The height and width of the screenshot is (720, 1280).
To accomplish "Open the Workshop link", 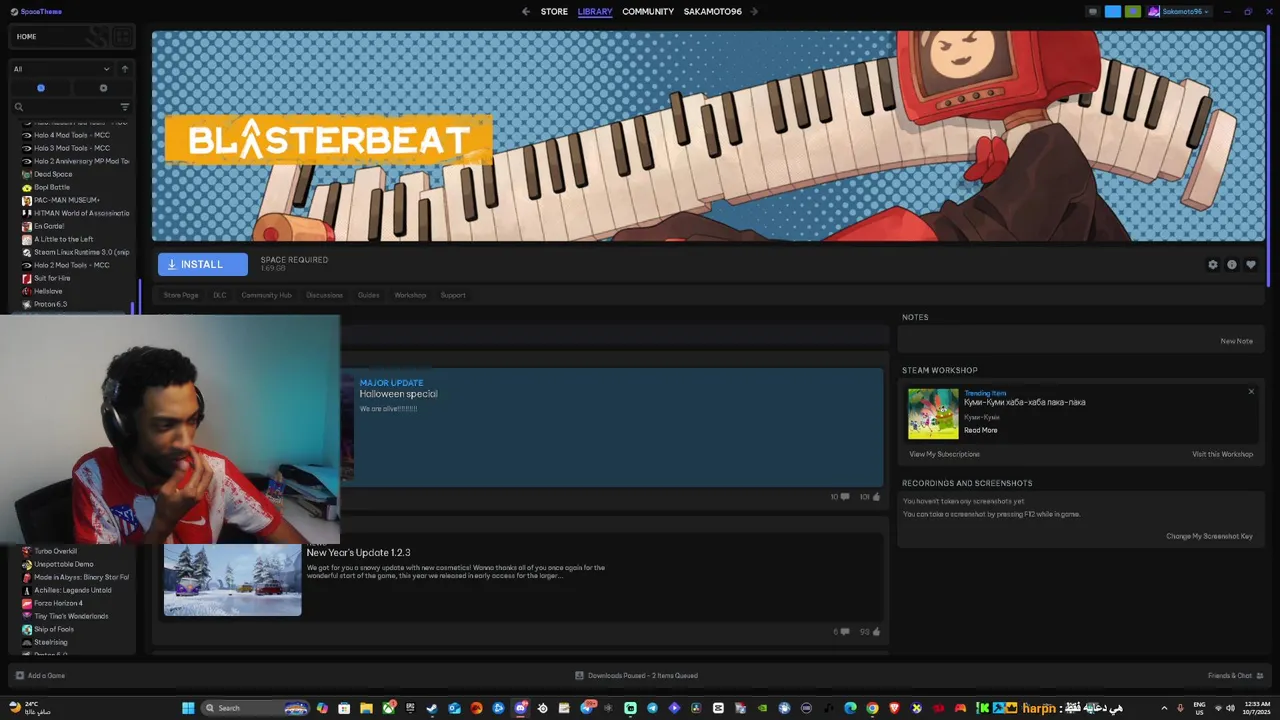I will coord(410,295).
